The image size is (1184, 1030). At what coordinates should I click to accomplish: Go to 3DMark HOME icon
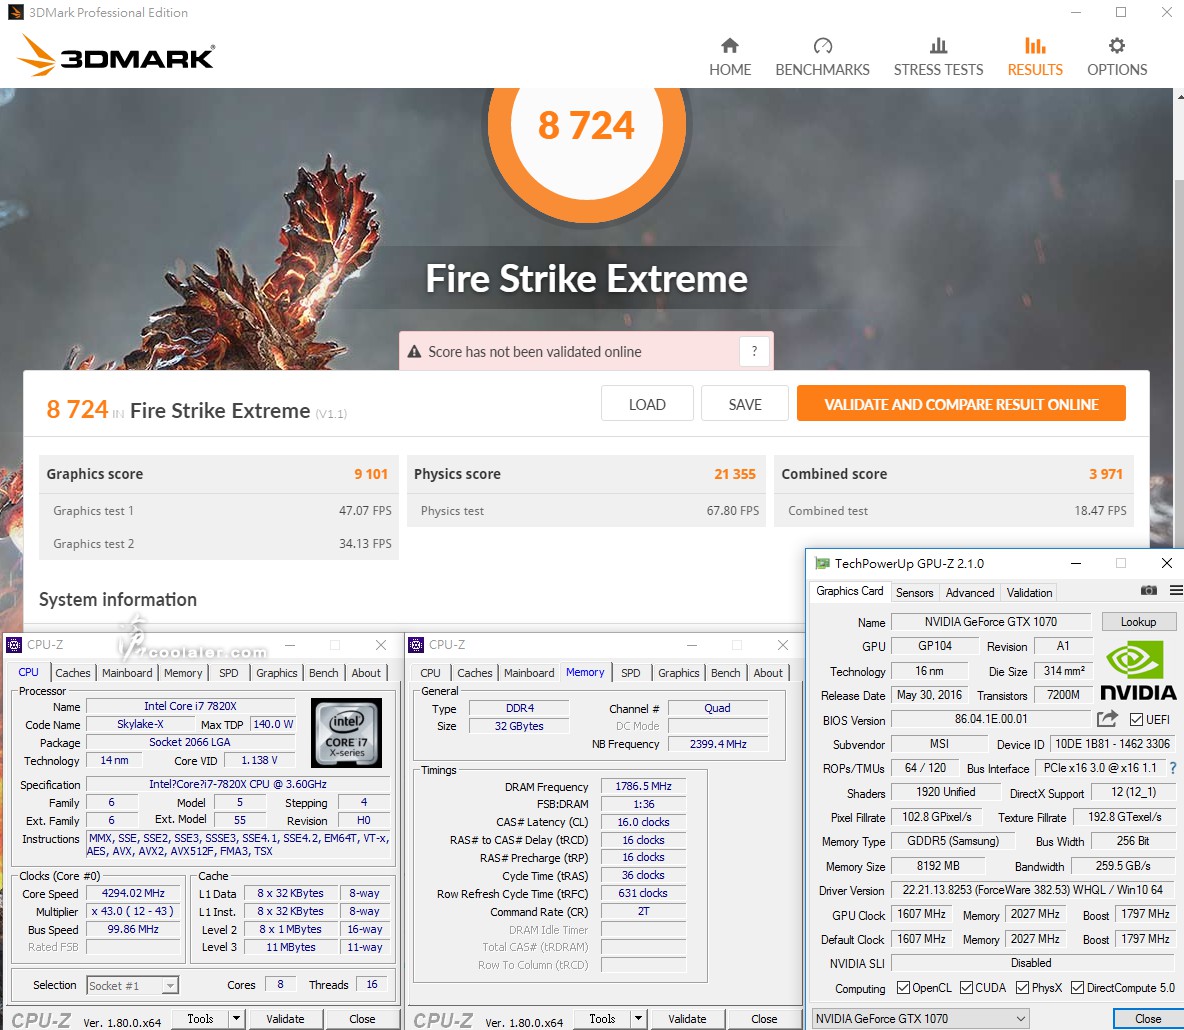729,46
